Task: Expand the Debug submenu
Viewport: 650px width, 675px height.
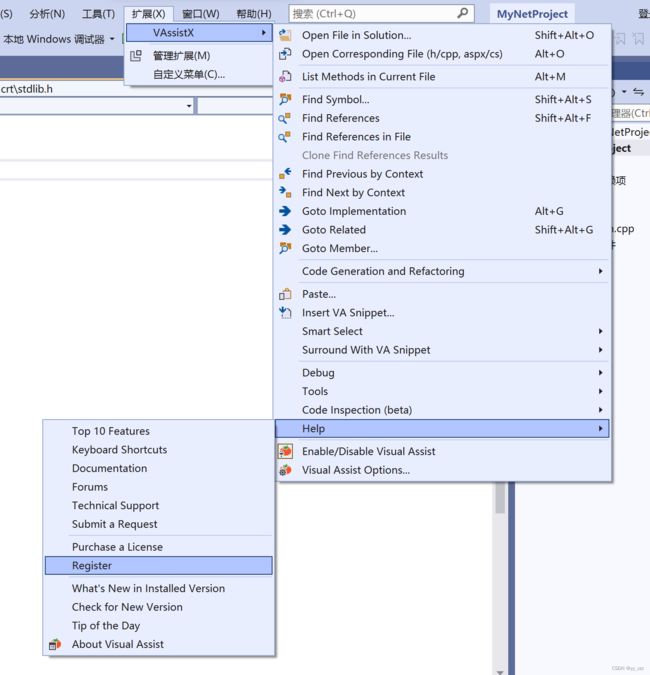Action: (x=600, y=373)
